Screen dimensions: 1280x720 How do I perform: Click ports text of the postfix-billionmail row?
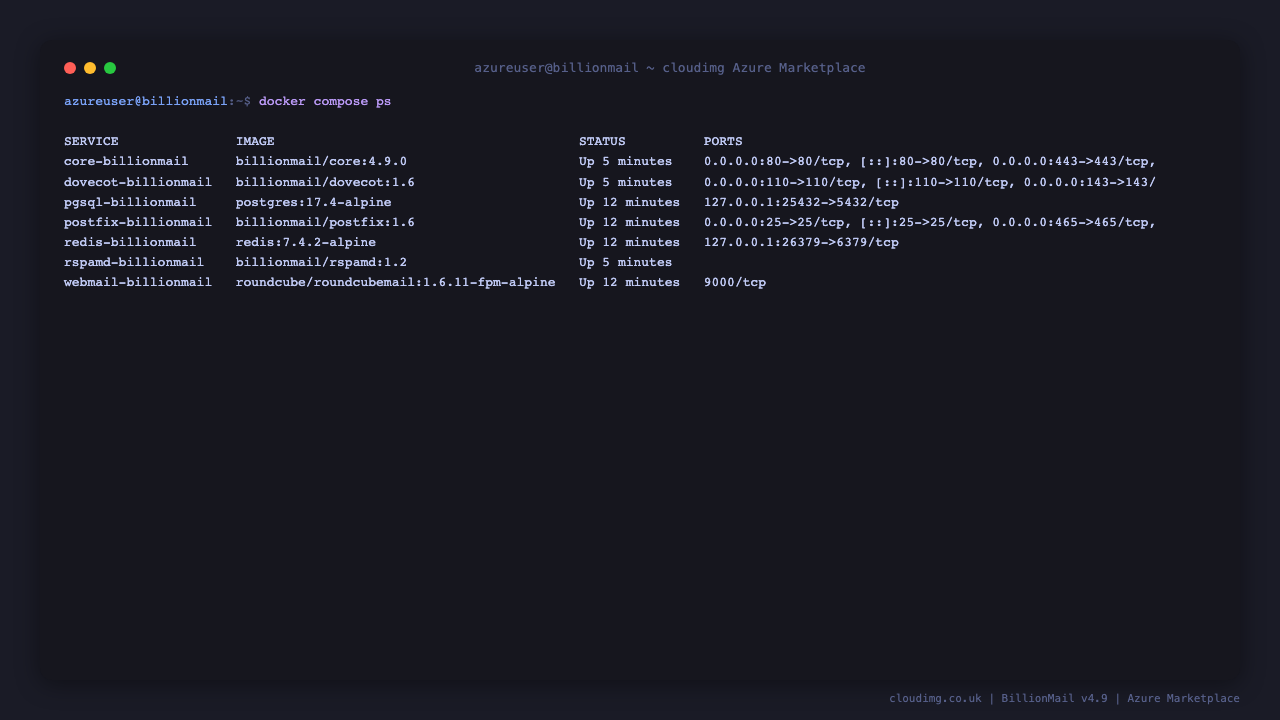930,222
